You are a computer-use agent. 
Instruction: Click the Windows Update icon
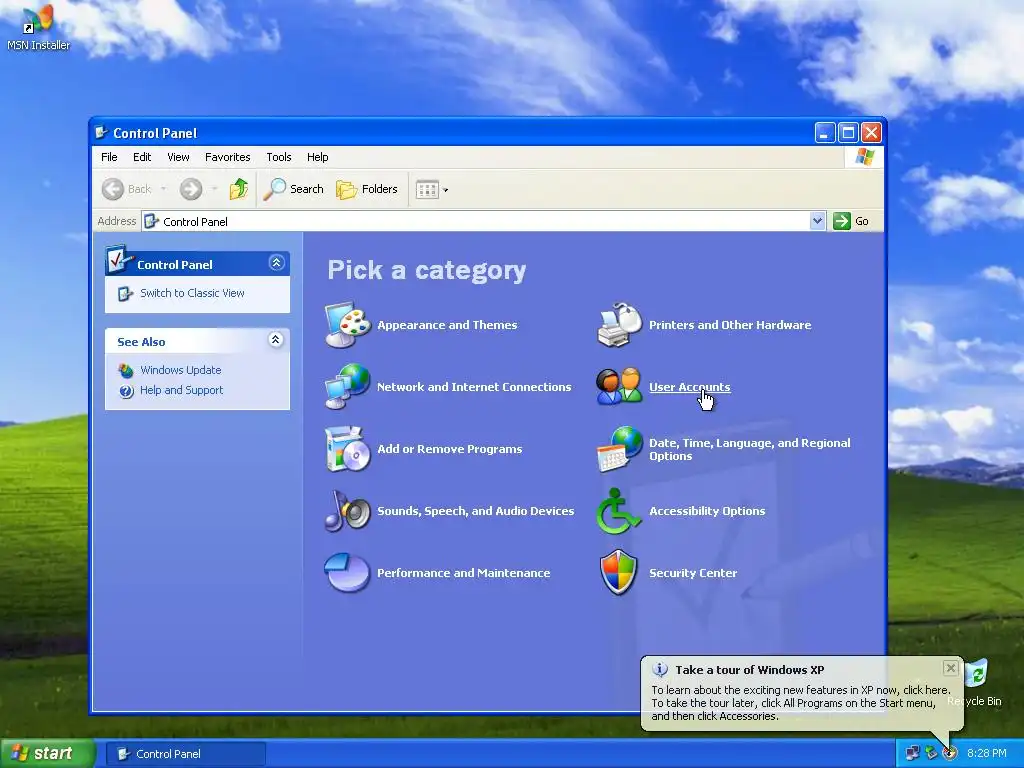click(125, 371)
